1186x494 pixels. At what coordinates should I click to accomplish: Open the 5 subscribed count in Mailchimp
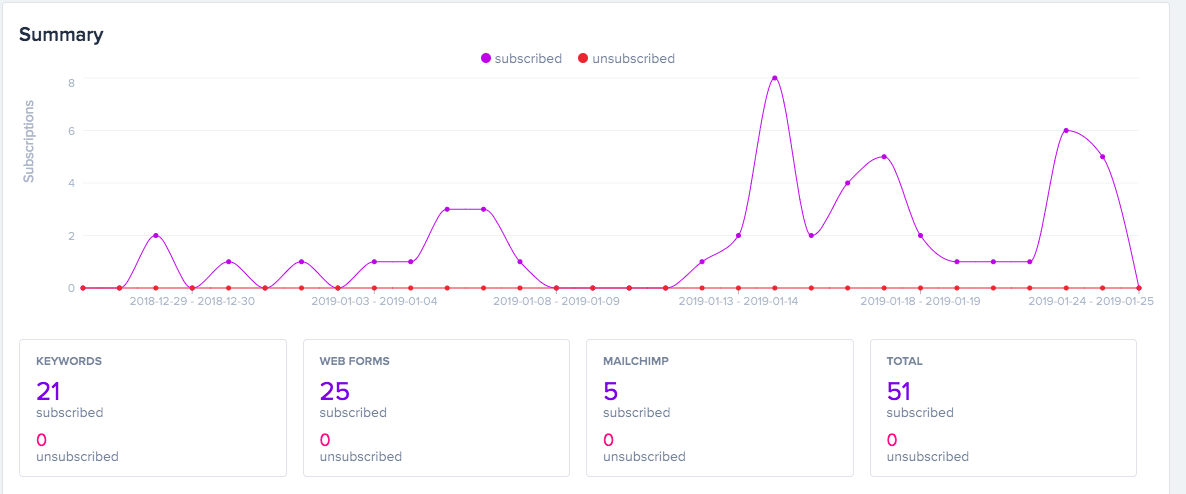point(611,390)
